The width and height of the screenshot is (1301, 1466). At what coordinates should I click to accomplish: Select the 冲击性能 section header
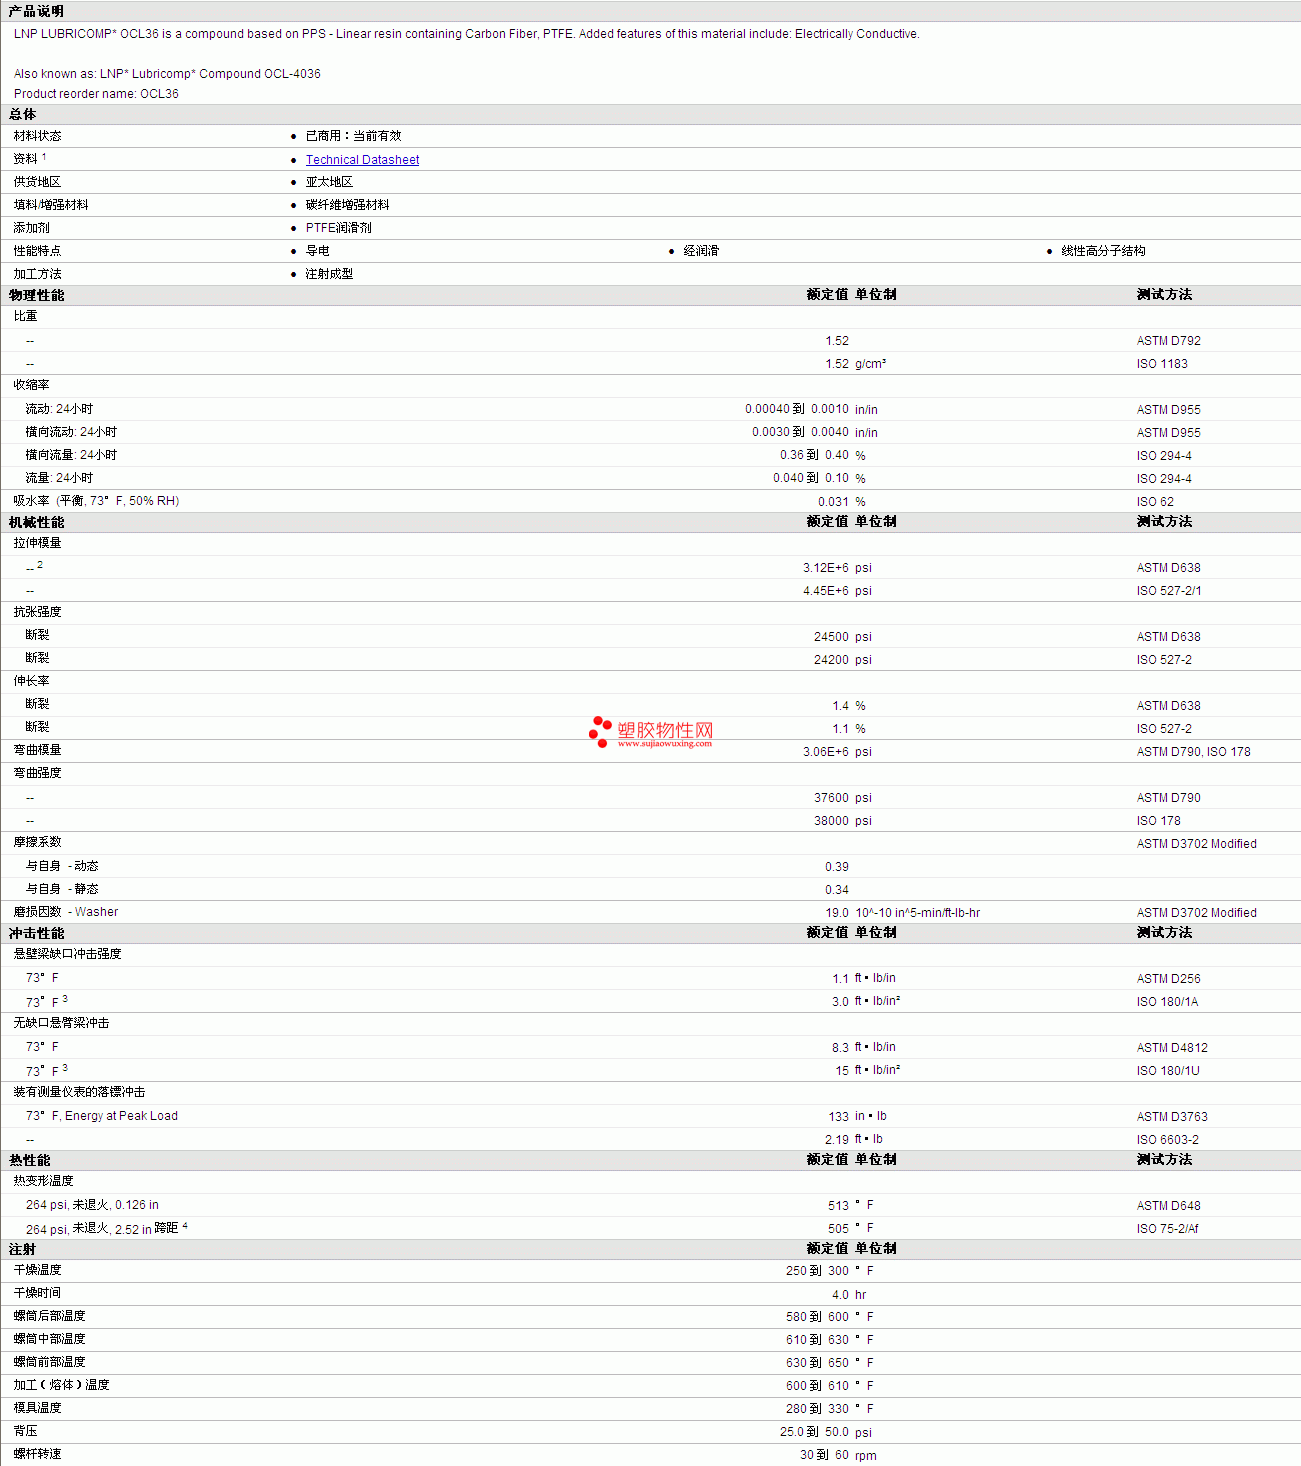(x=37, y=933)
